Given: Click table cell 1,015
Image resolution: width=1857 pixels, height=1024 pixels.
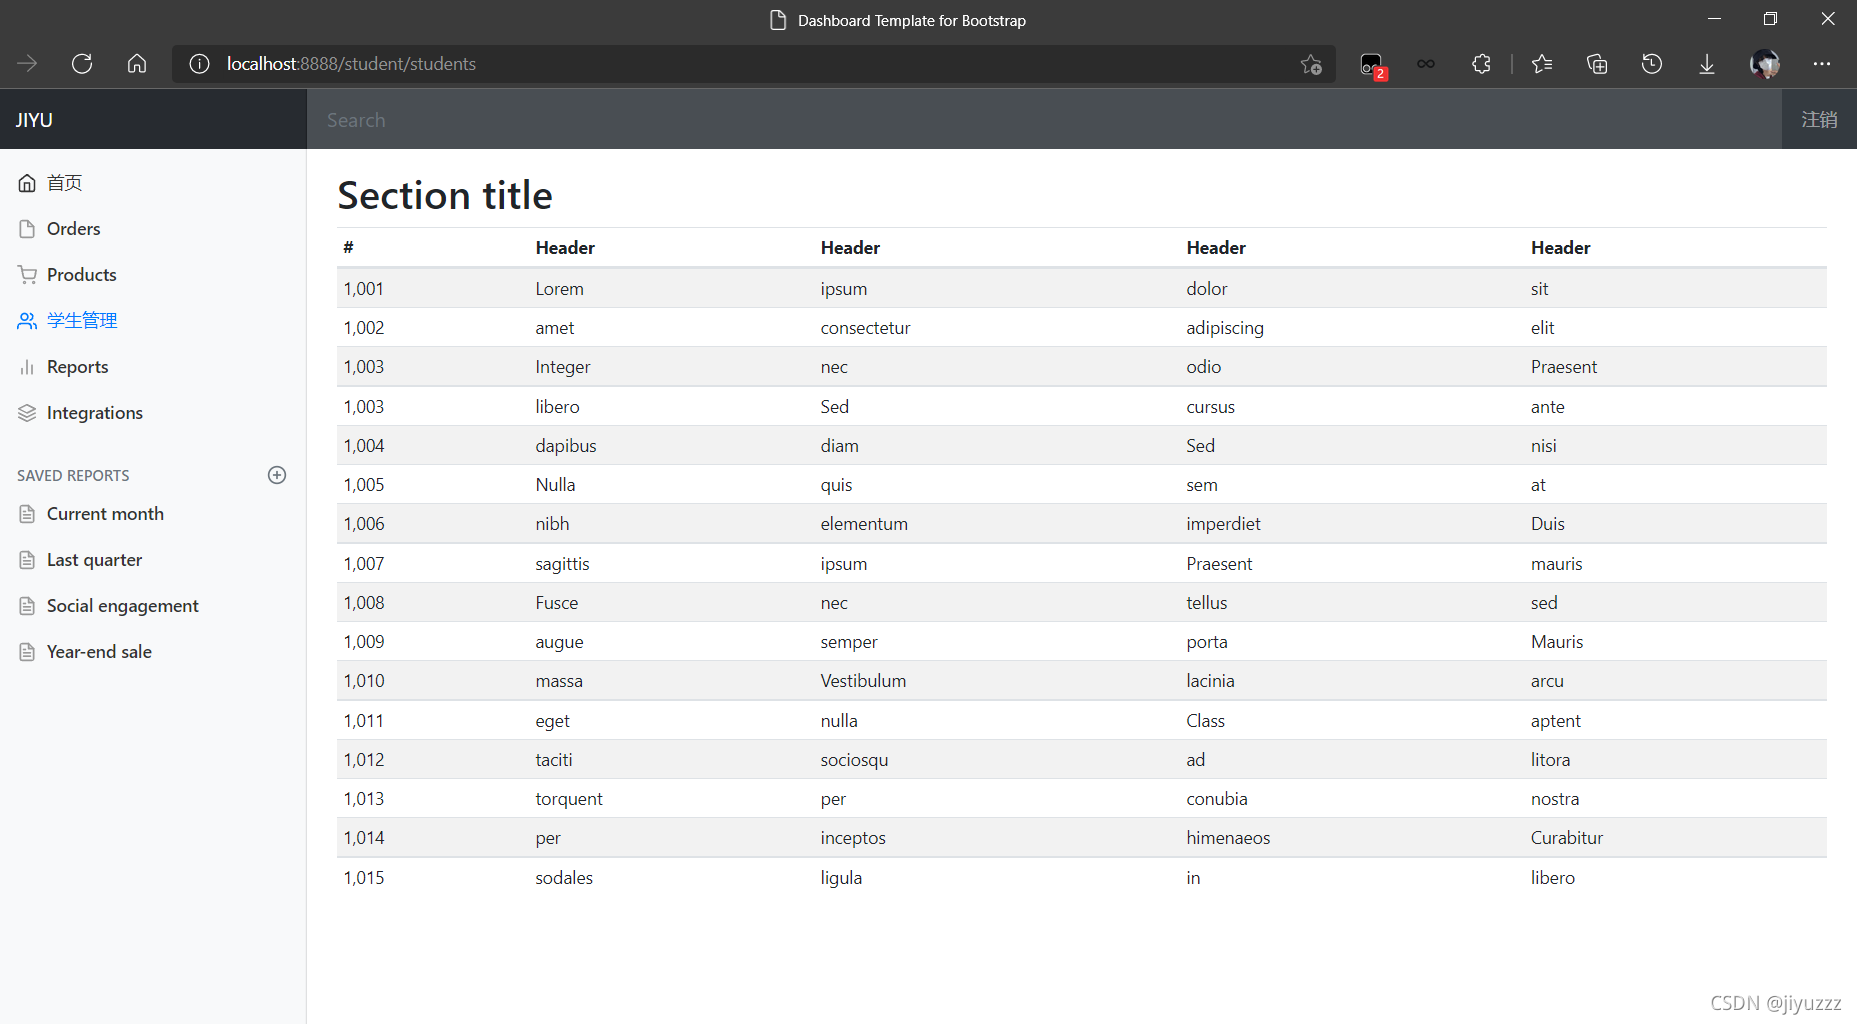Looking at the screenshot, I should [x=364, y=878].
